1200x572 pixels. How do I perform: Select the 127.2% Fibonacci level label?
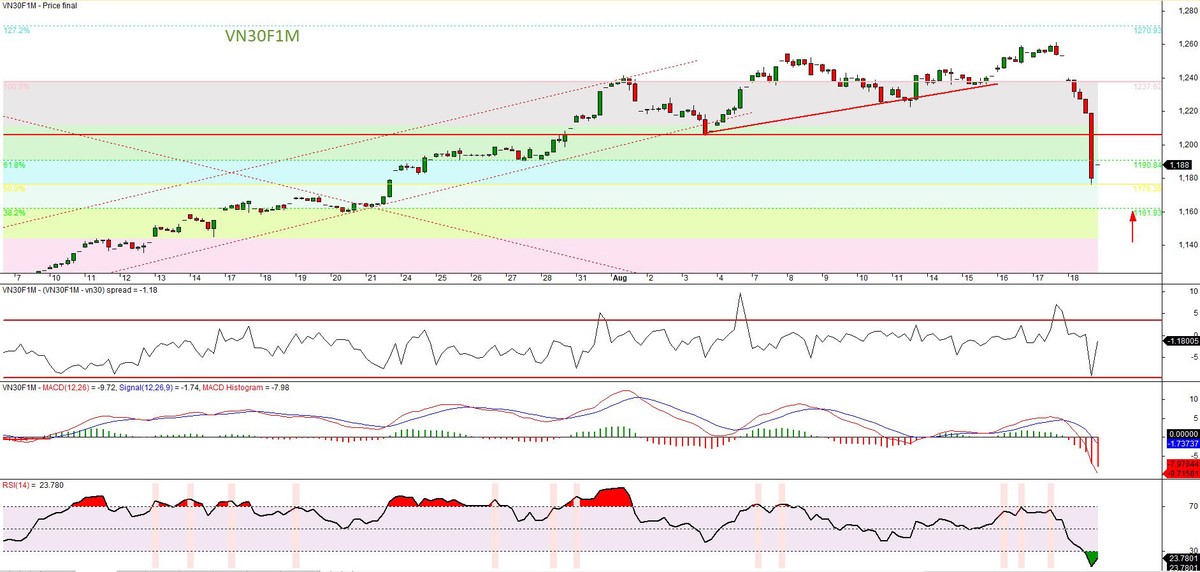pyautogui.click(x=16, y=30)
